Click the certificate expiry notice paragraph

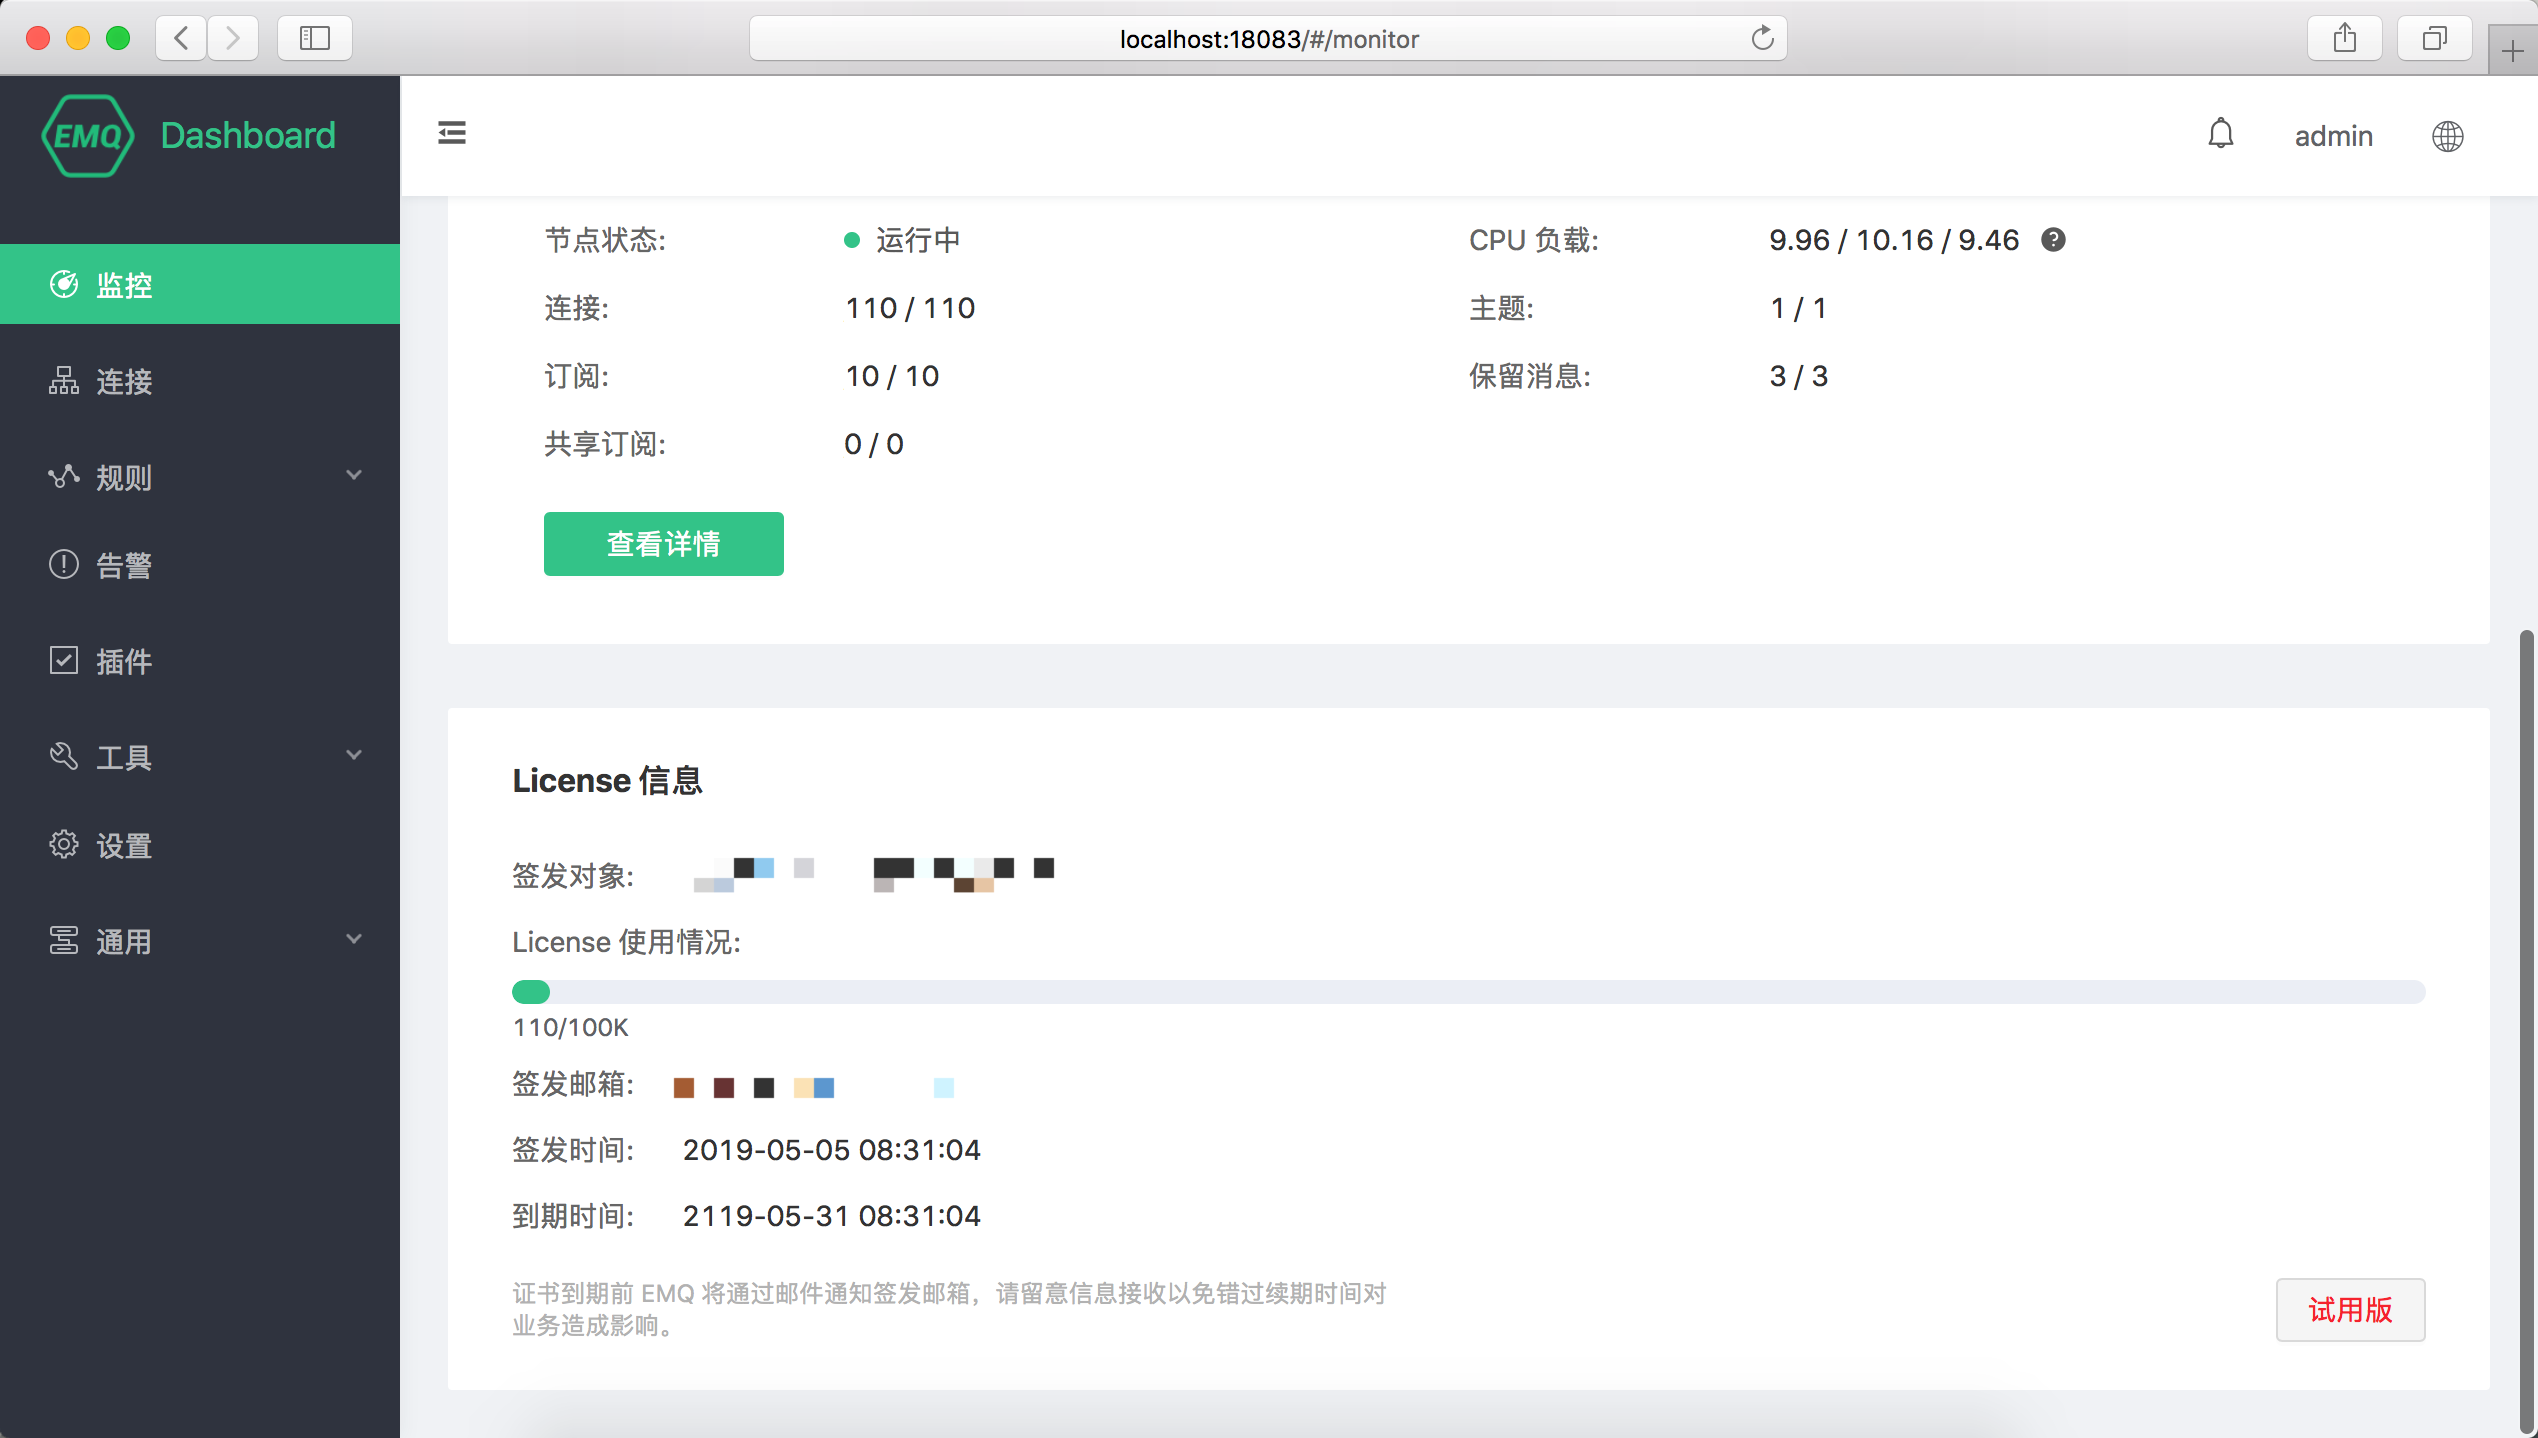[x=949, y=1309]
